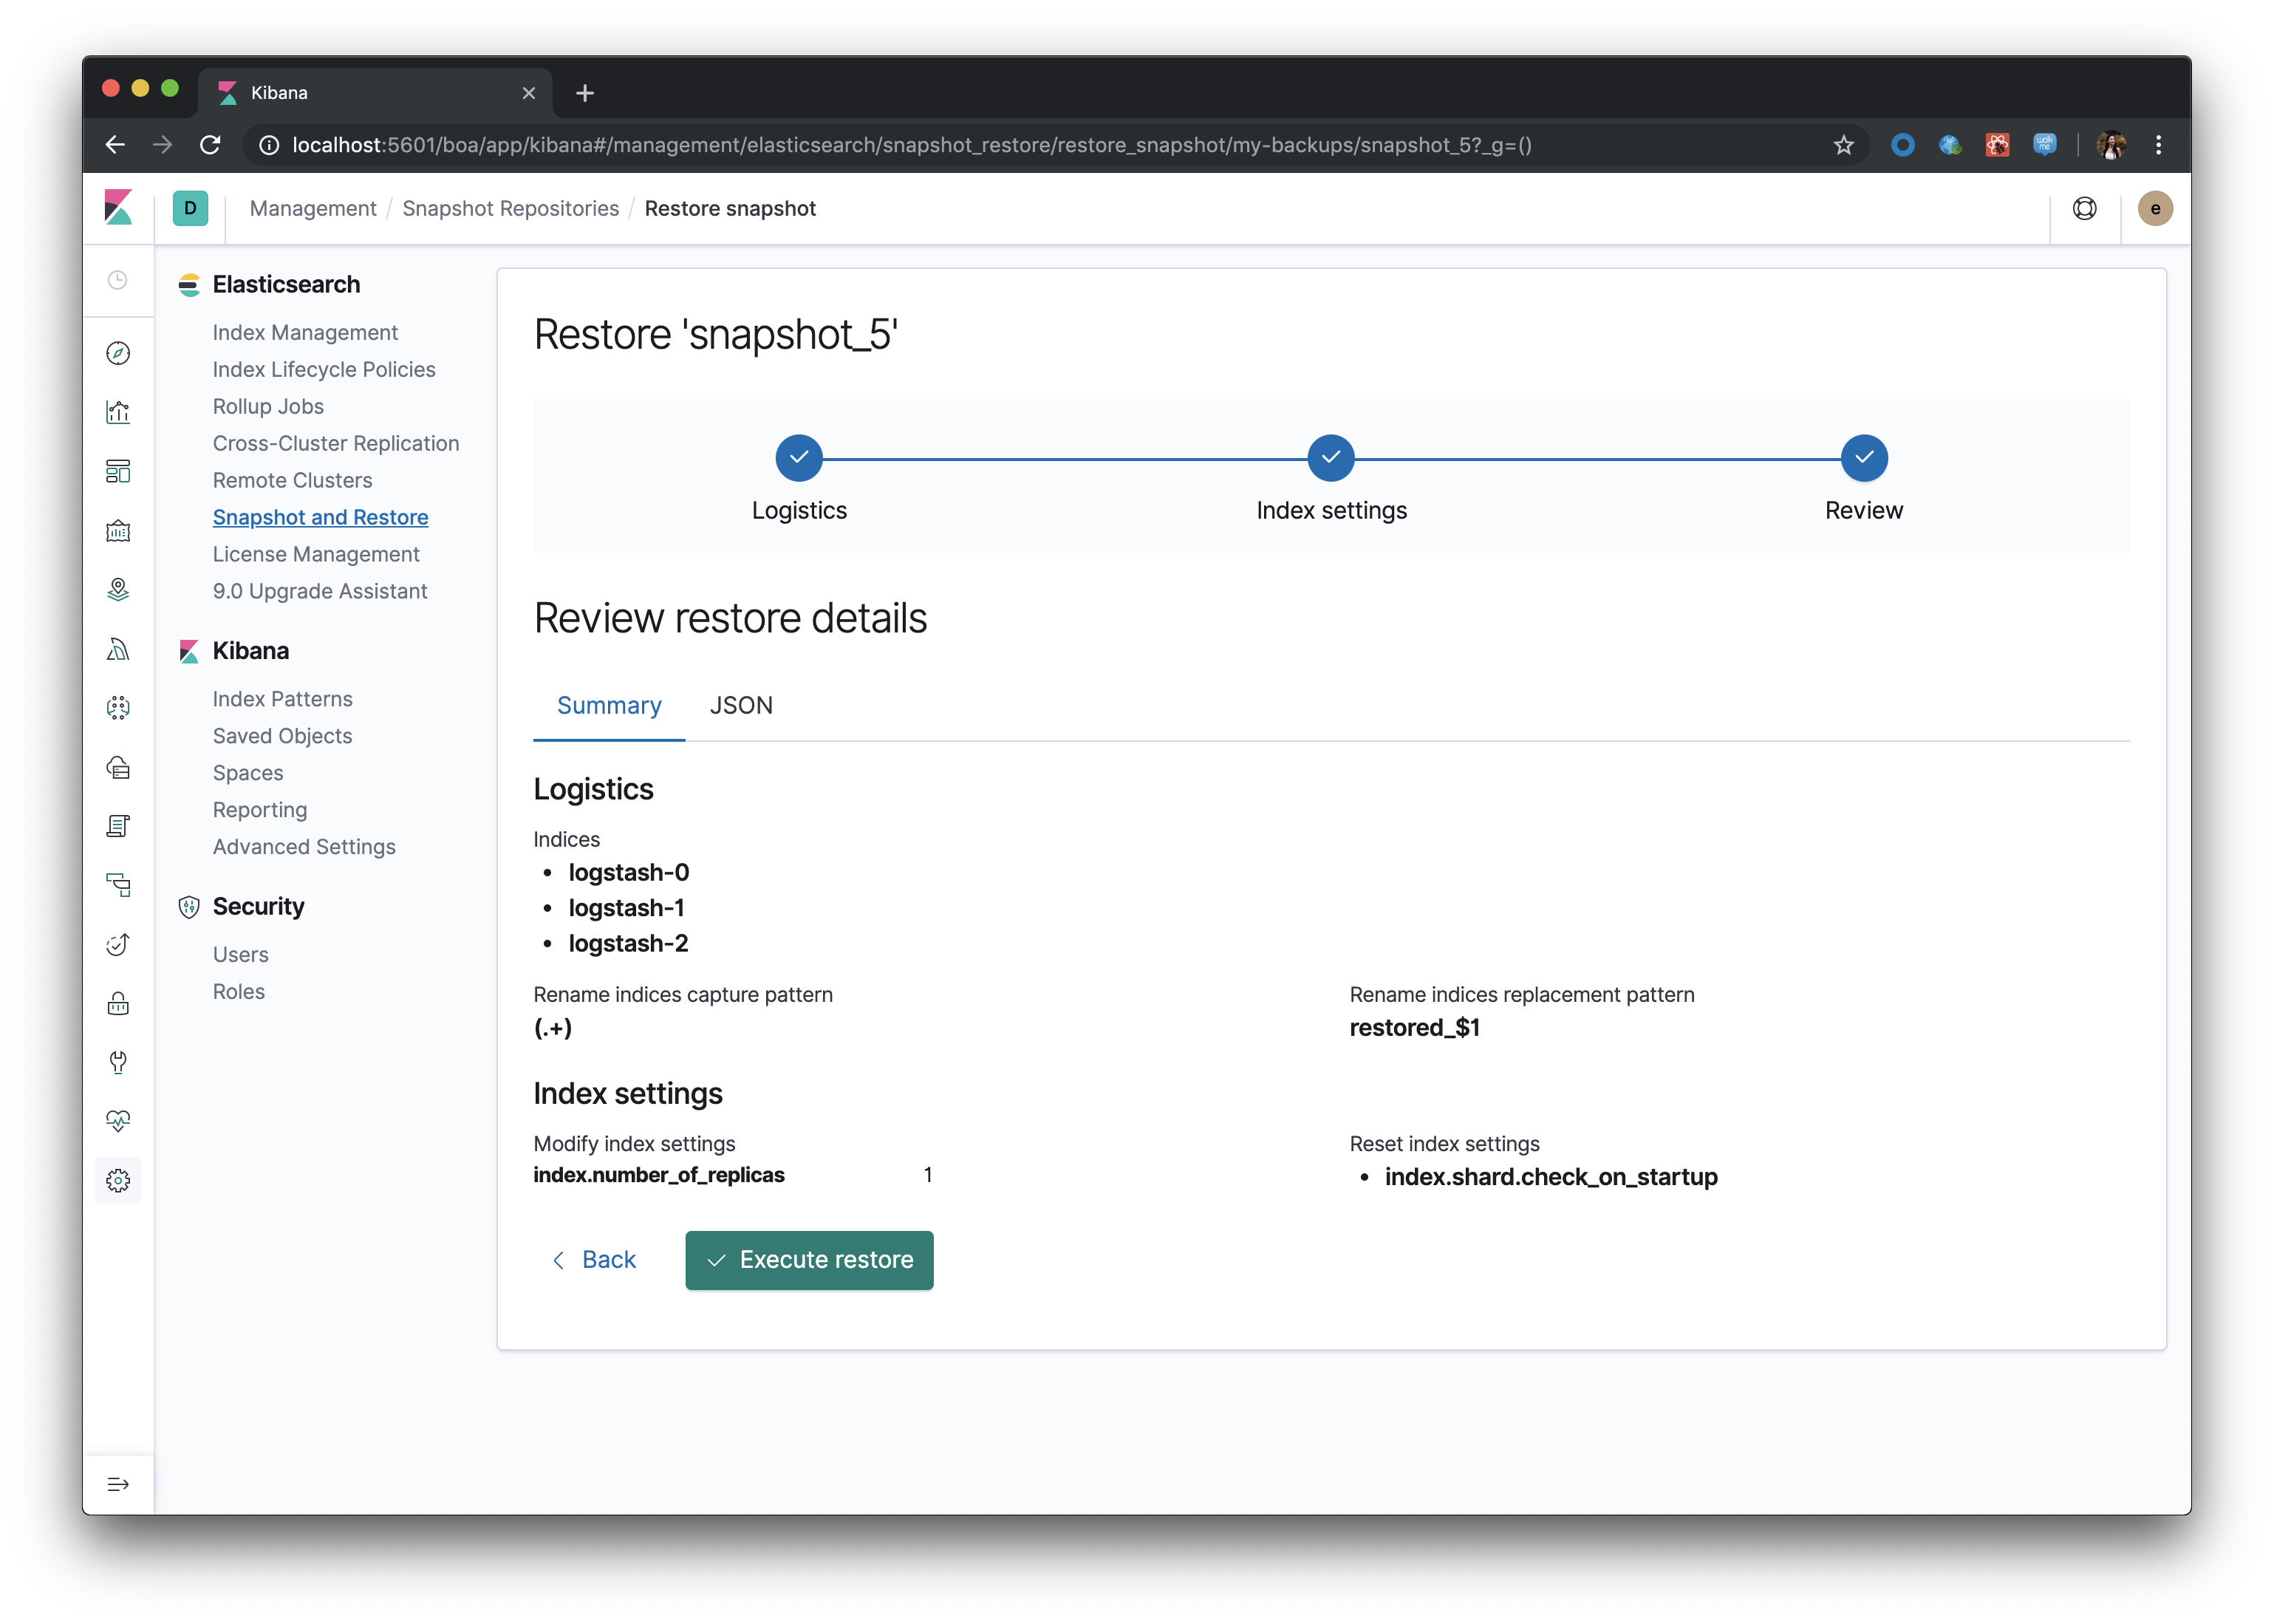Click the Kibana logo in header
The image size is (2274, 1624).
click(118, 208)
